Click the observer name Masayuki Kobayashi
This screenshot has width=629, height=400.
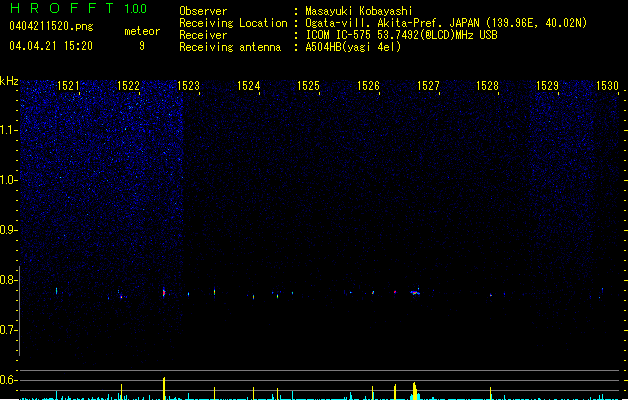[359, 11]
